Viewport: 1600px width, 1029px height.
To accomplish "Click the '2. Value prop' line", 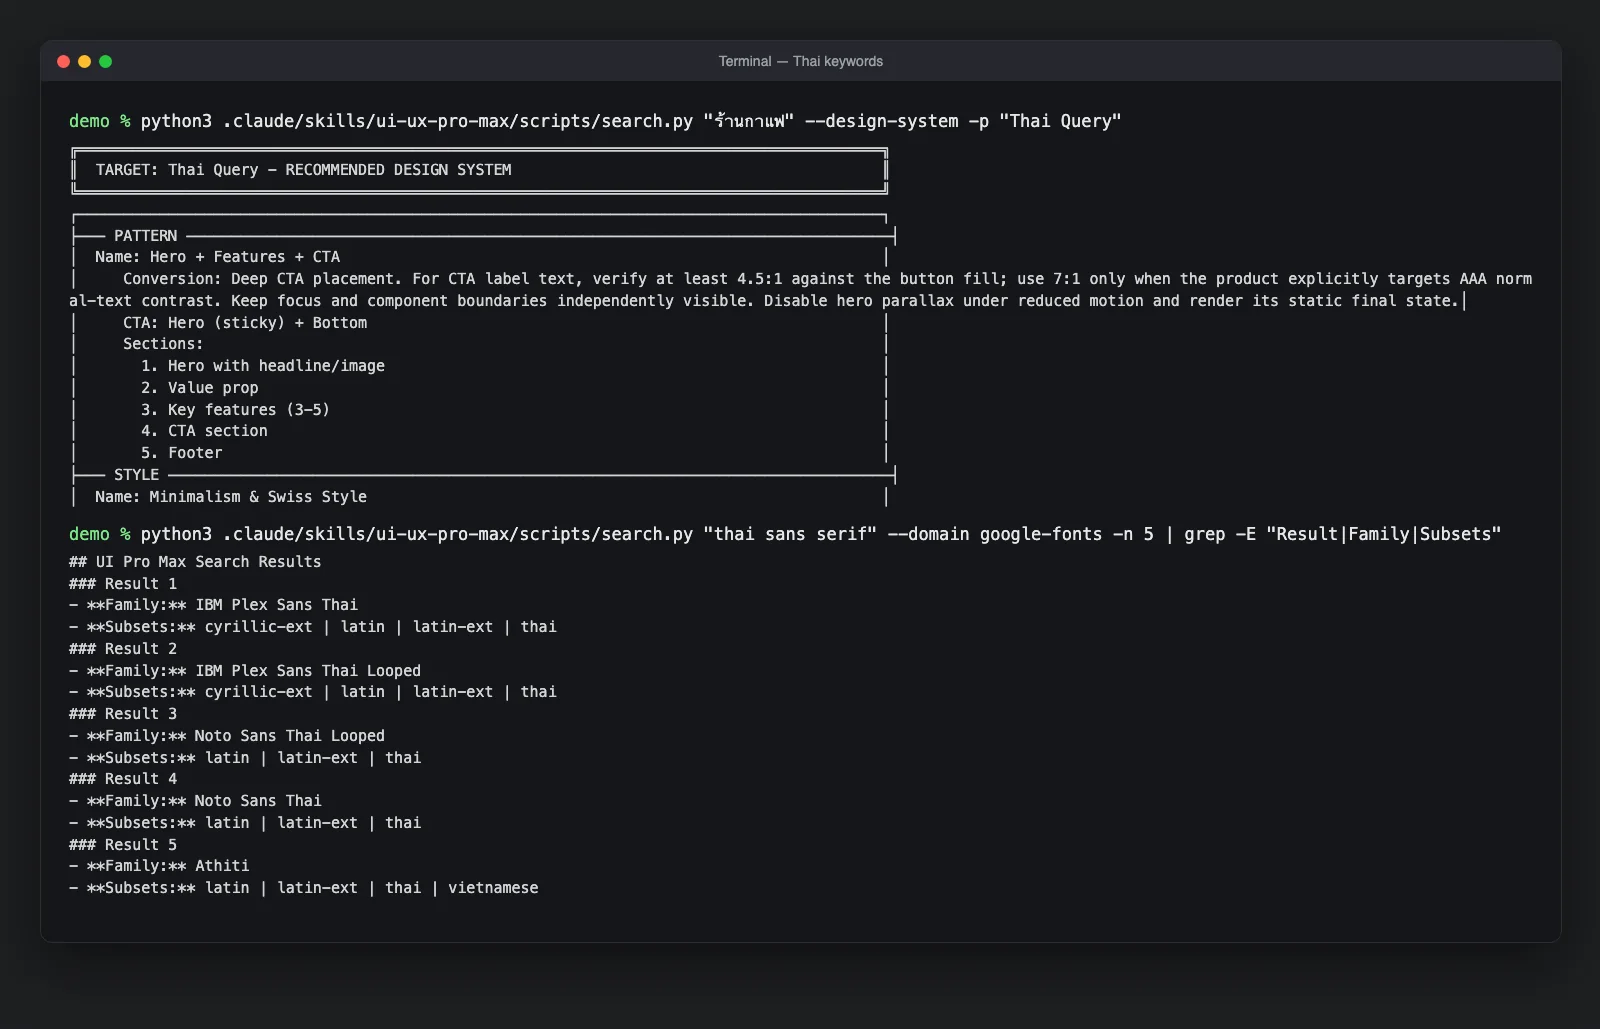I will tap(199, 388).
